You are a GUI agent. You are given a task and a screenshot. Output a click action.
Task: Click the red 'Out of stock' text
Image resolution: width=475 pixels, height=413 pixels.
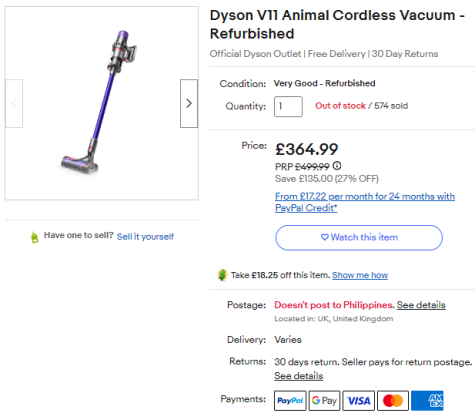(x=340, y=106)
